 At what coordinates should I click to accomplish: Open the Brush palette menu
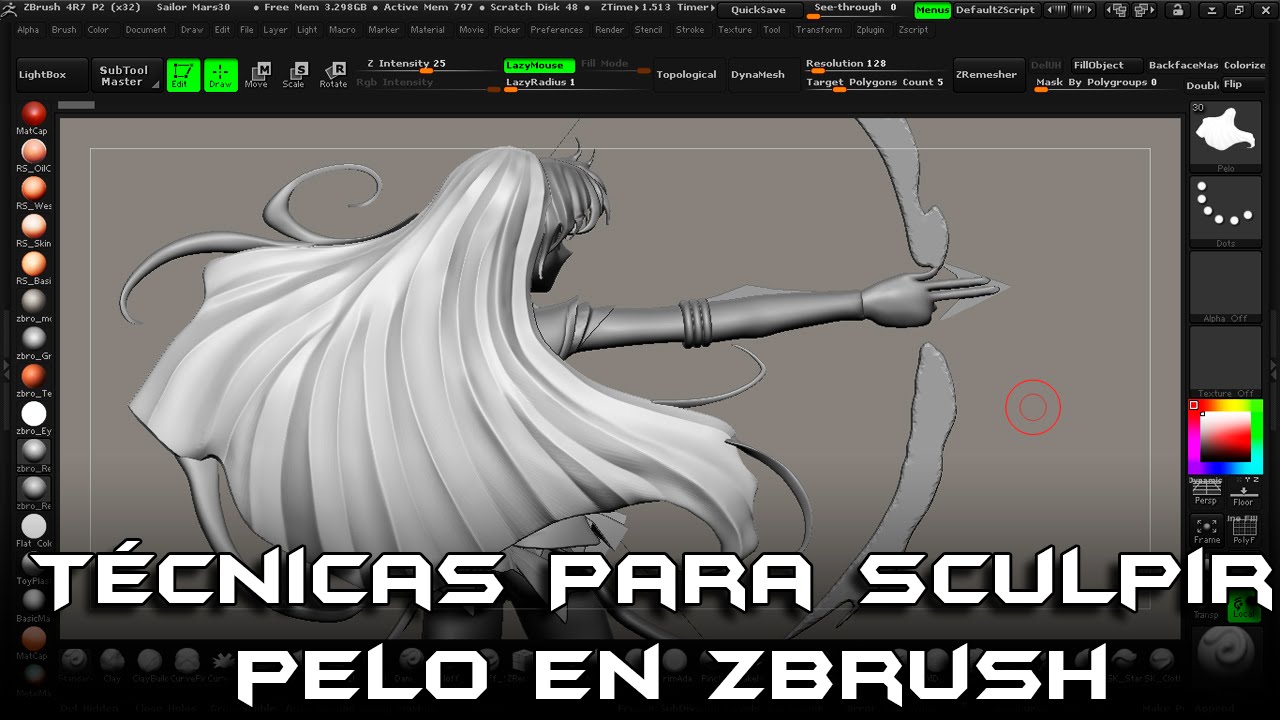coord(64,30)
